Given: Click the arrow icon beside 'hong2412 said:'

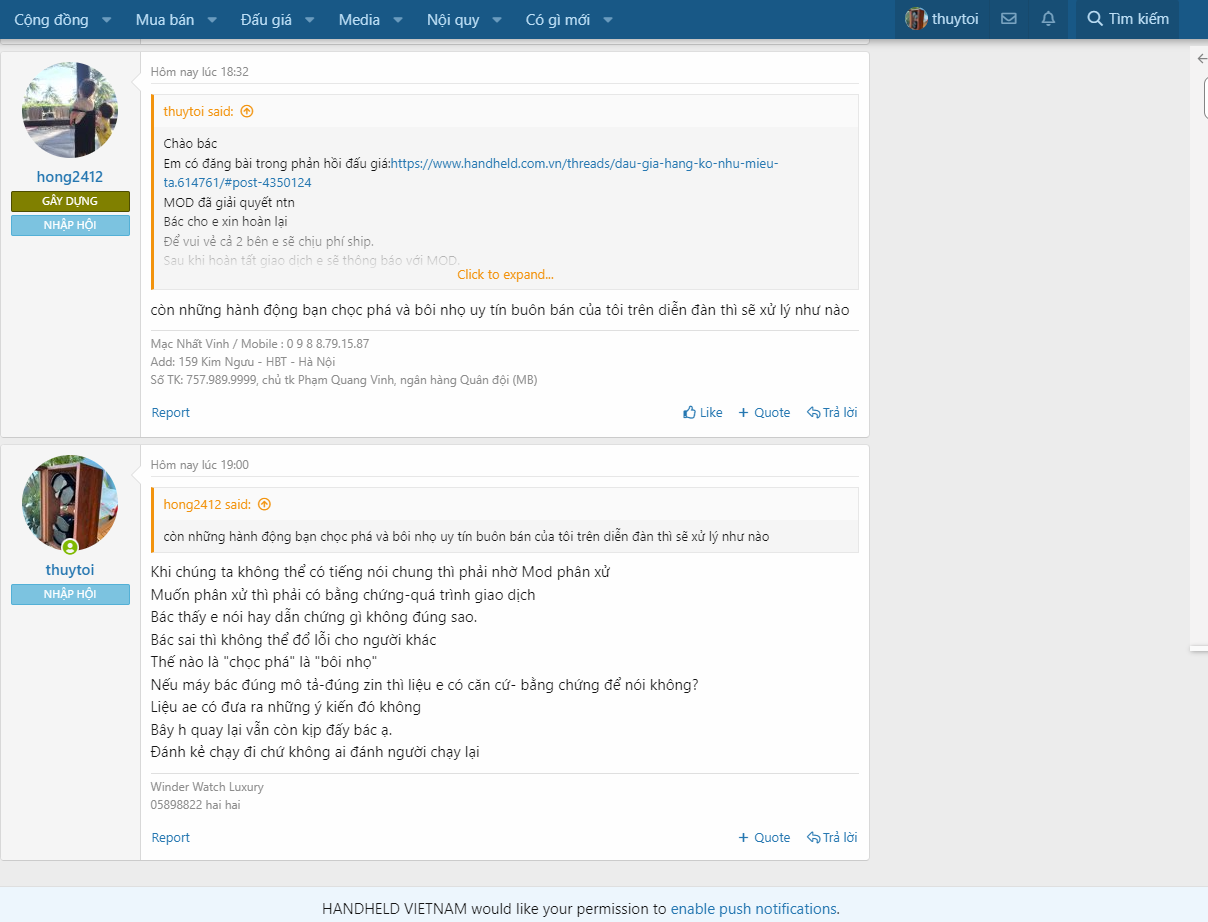Looking at the screenshot, I should [x=265, y=505].
